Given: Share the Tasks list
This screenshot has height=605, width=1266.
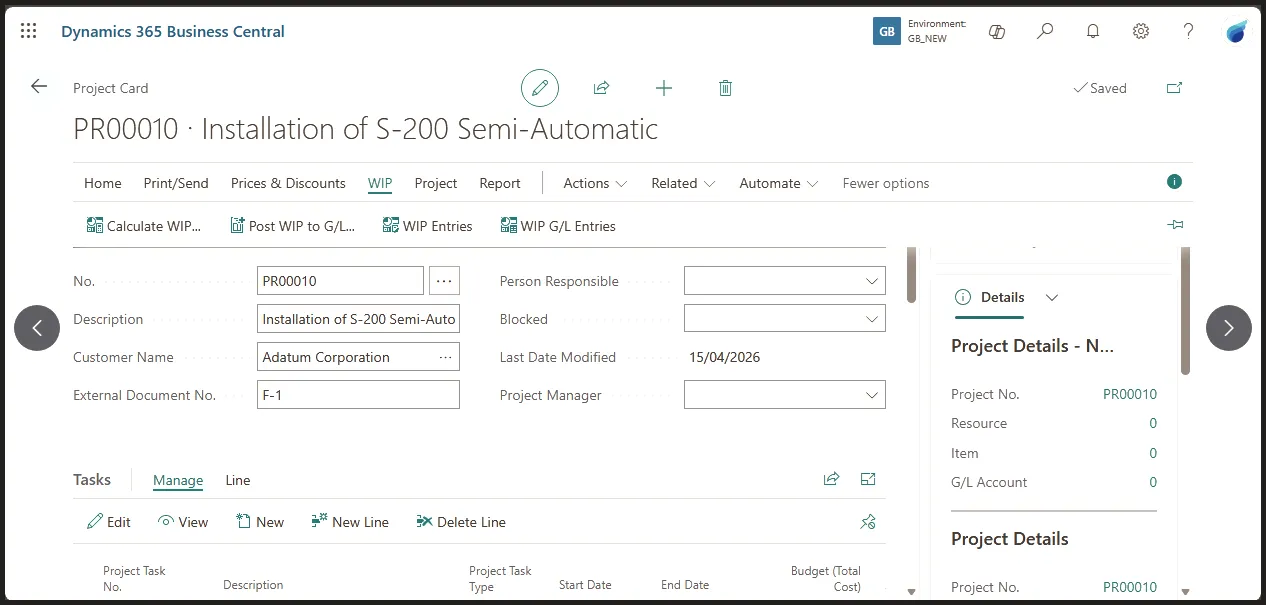Looking at the screenshot, I should click(x=831, y=479).
